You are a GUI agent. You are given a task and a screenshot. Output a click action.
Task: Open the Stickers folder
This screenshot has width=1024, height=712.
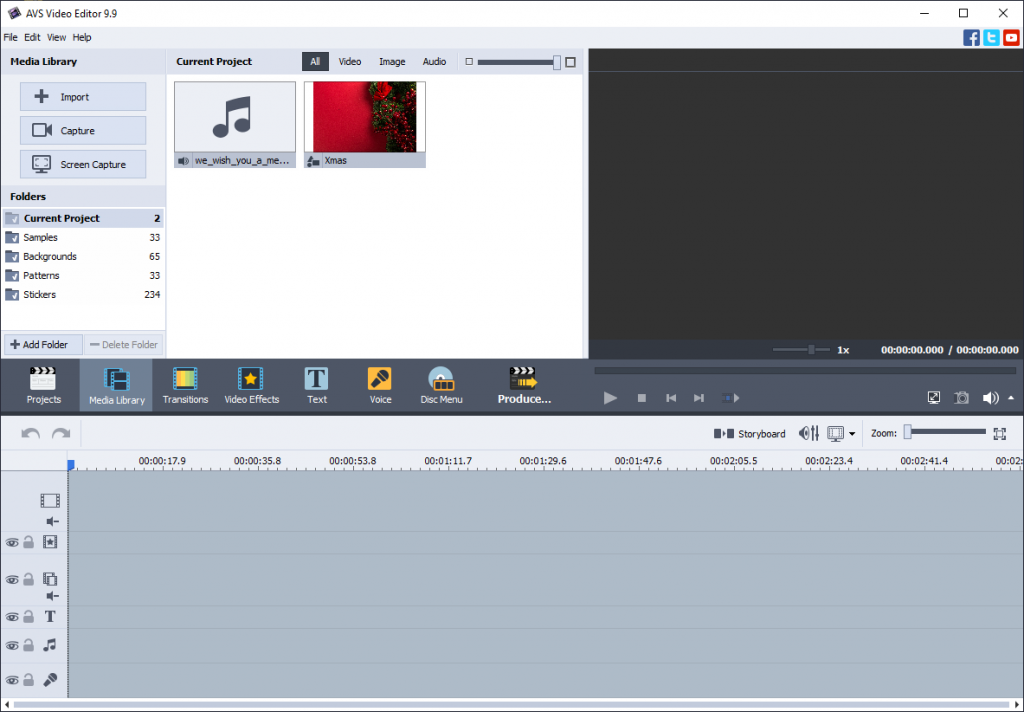point(83,295)
